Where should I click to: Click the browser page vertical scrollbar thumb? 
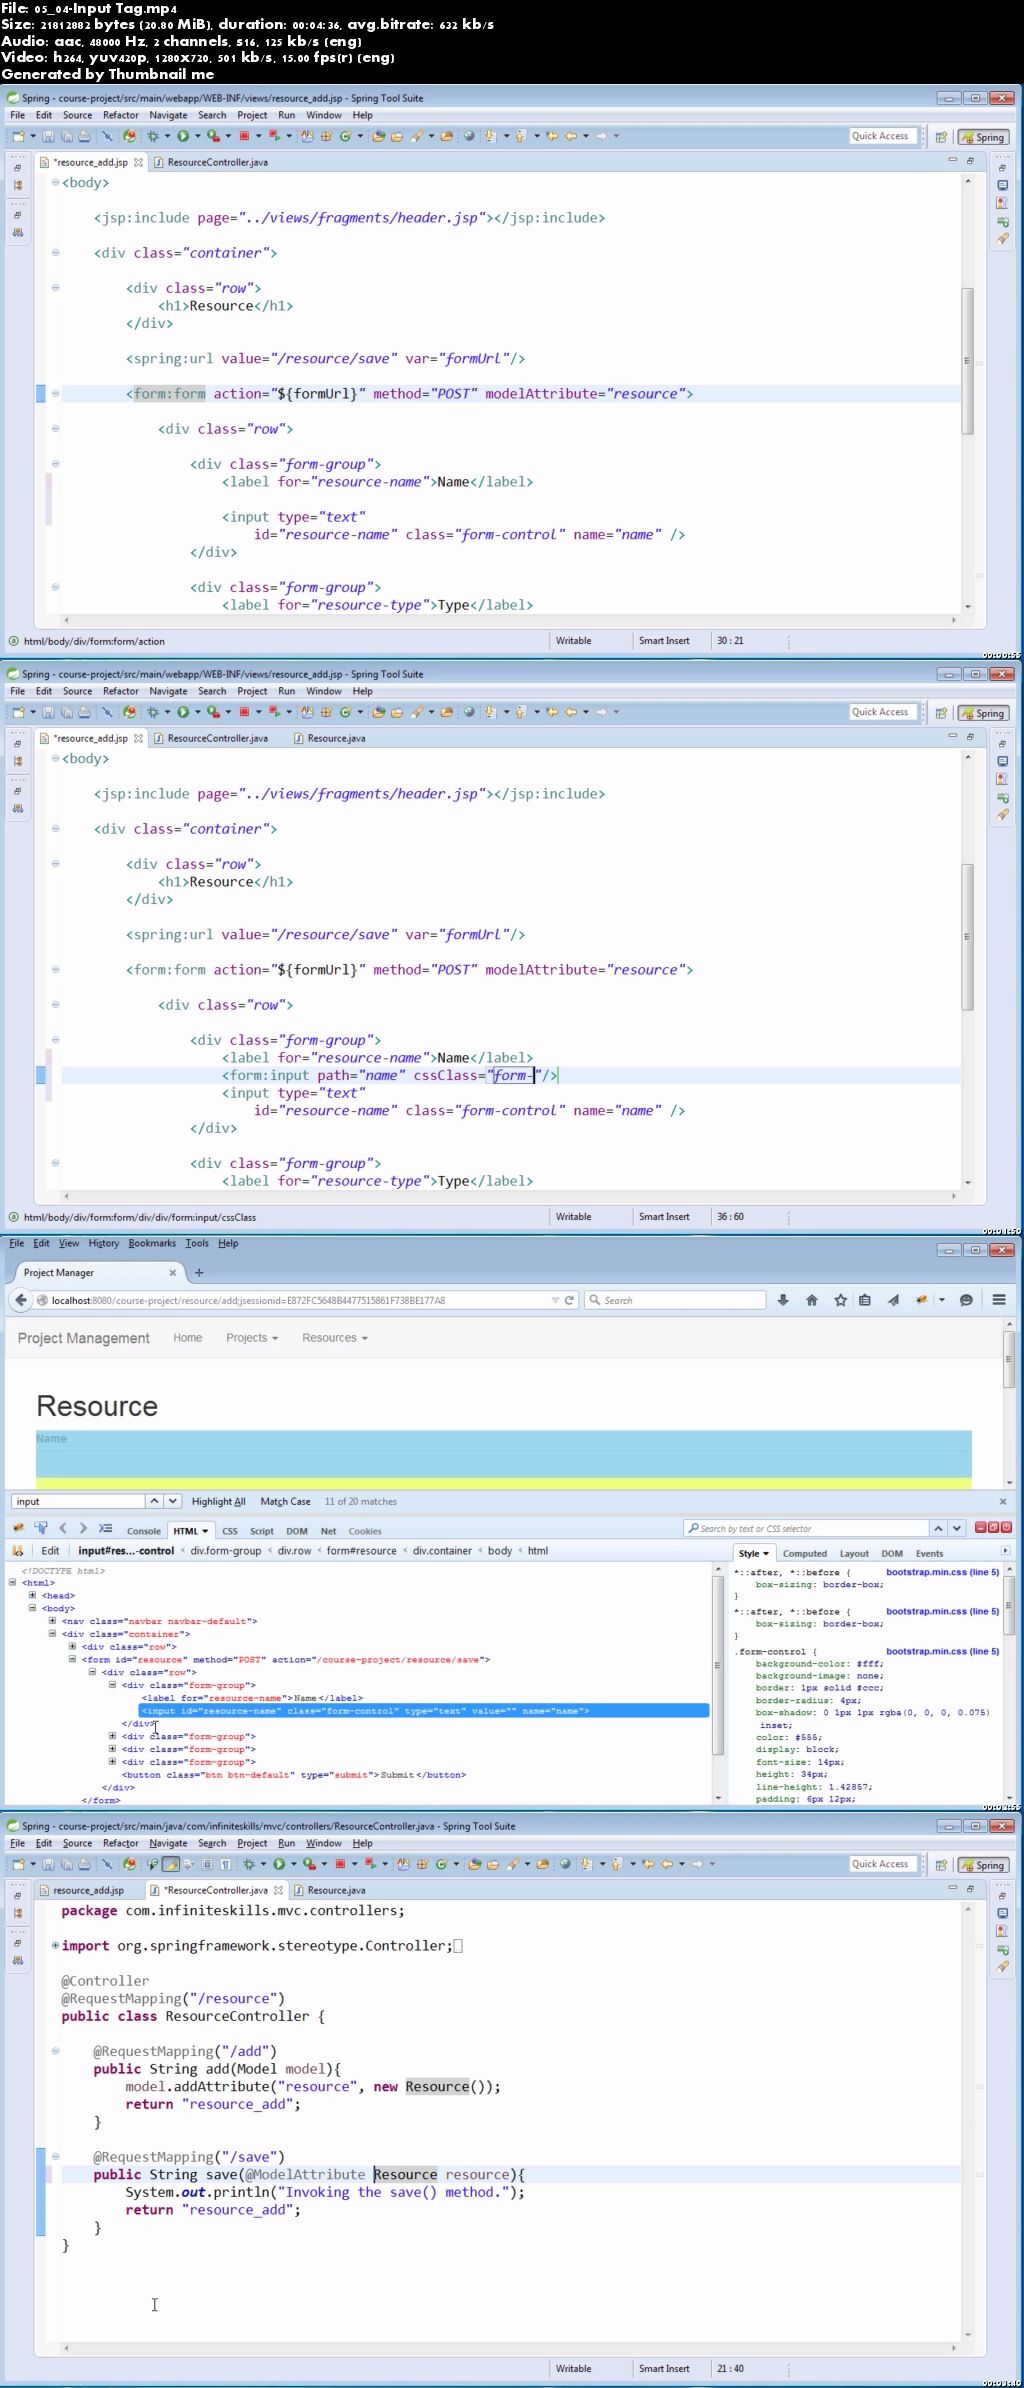coord(1010,1360)
